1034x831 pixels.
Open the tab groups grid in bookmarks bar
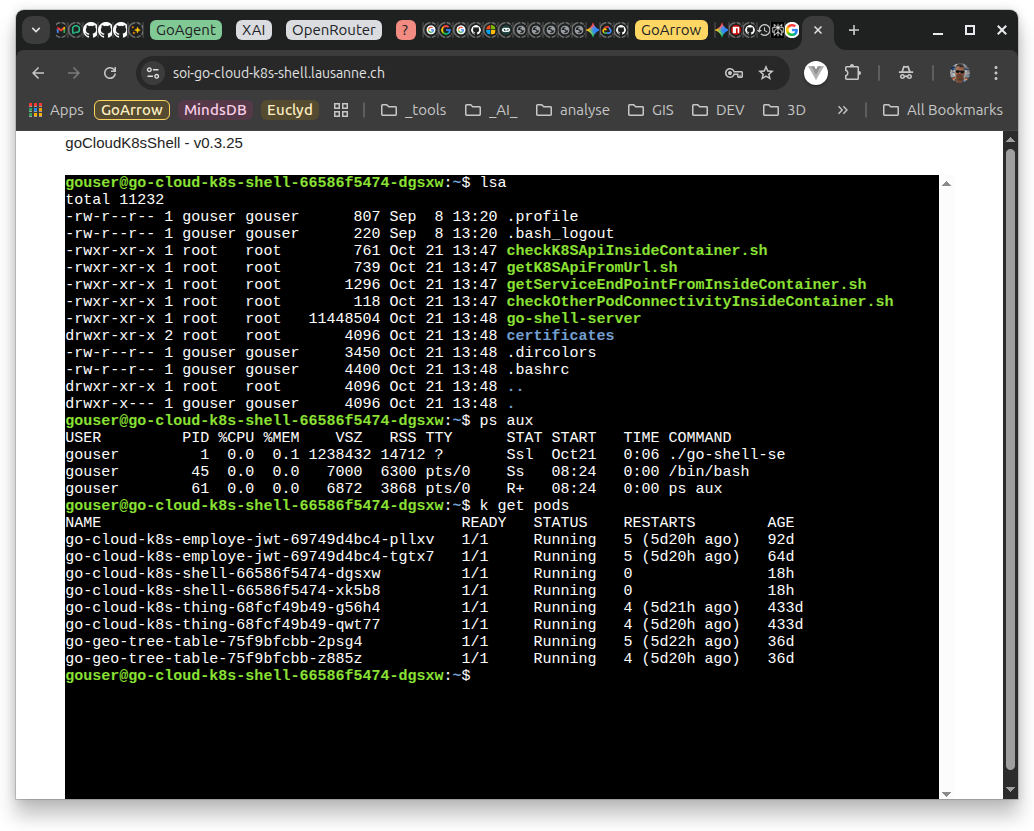coord(341,110)
